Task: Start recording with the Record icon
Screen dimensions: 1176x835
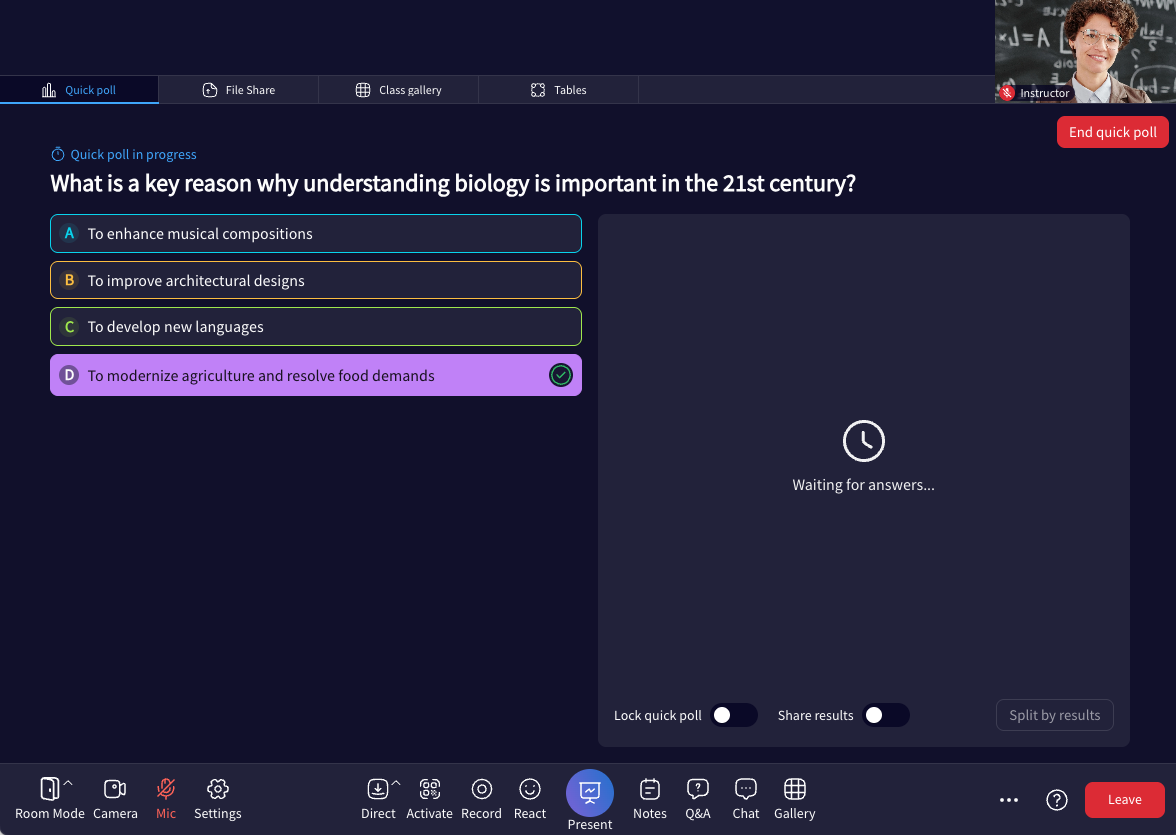Action: coord(481,790)
